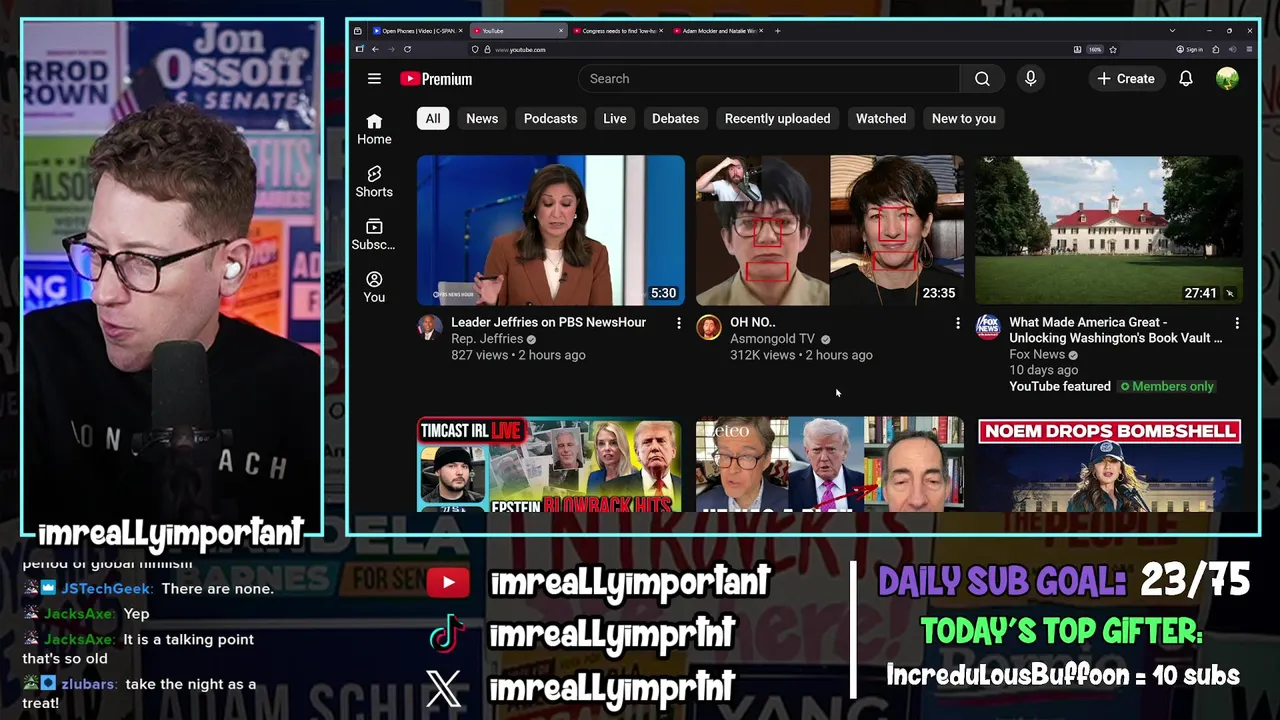Open the OH NO.. video title

pos(753,322)
